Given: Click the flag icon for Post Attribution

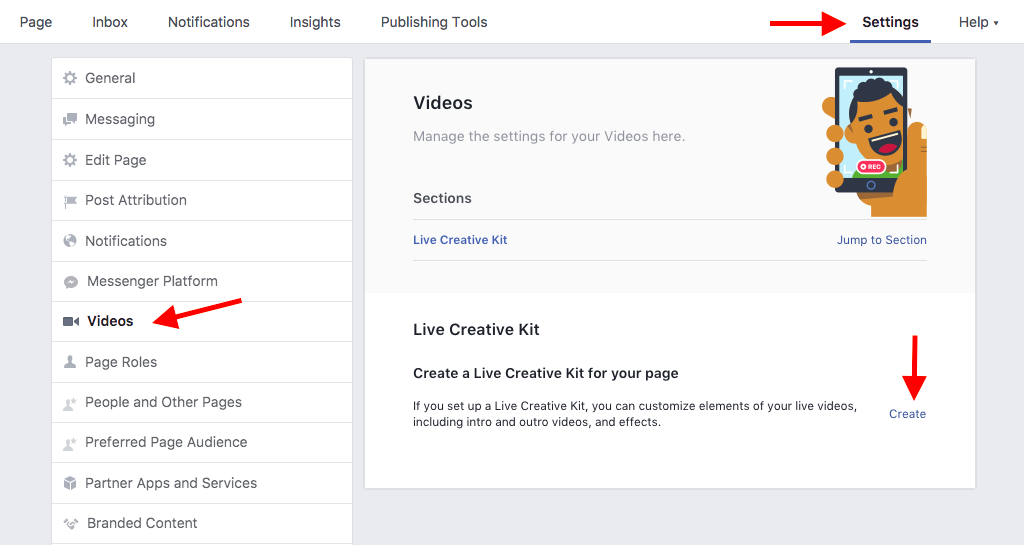Looking at the screenshot, I should coord(70,201).
